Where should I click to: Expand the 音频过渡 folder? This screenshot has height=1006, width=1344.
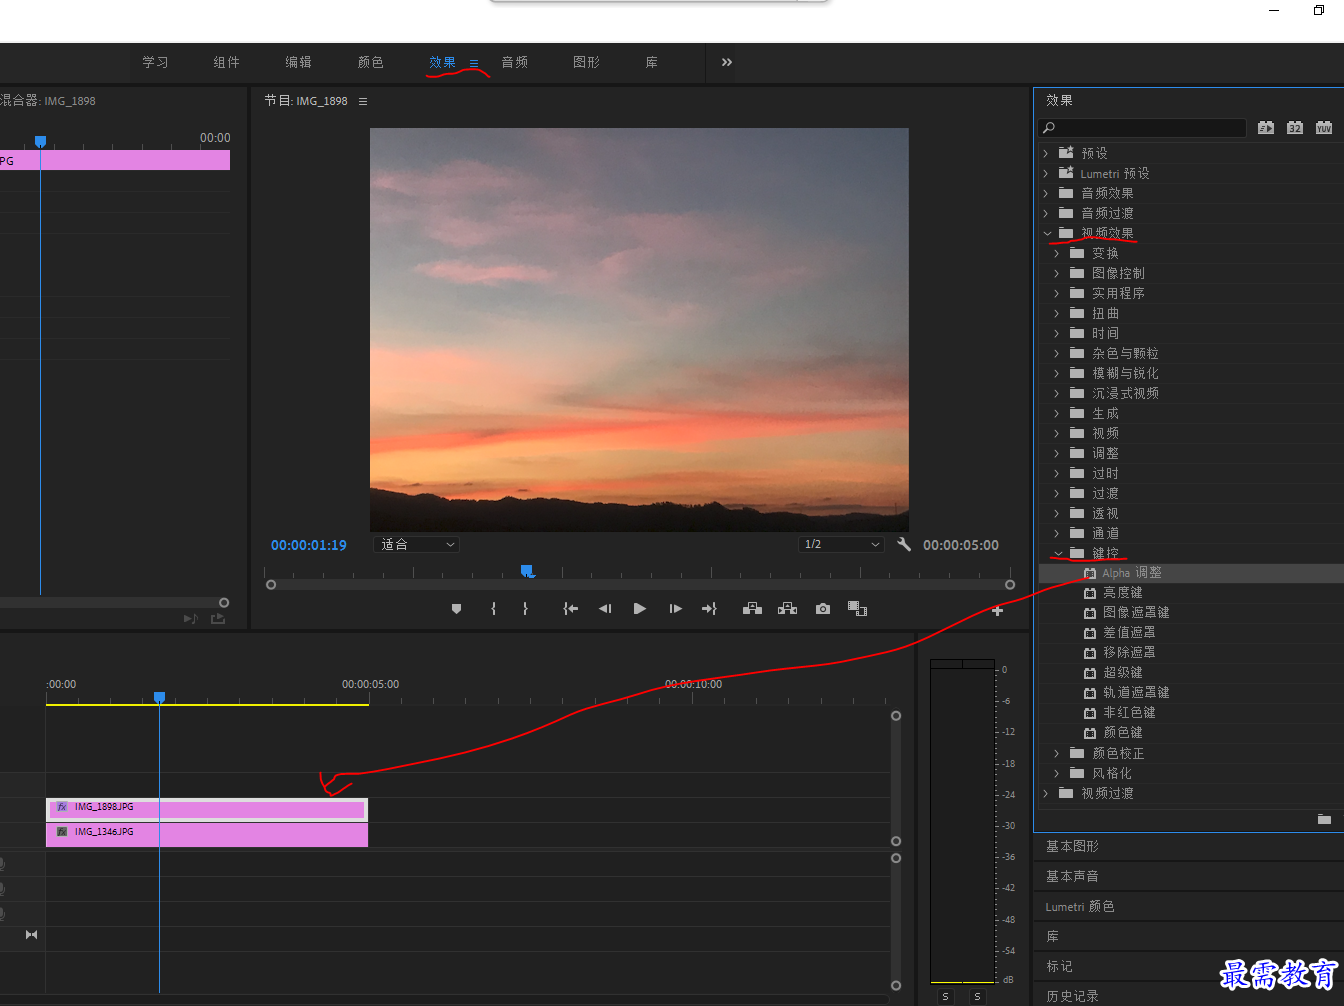click(1046, 213)
